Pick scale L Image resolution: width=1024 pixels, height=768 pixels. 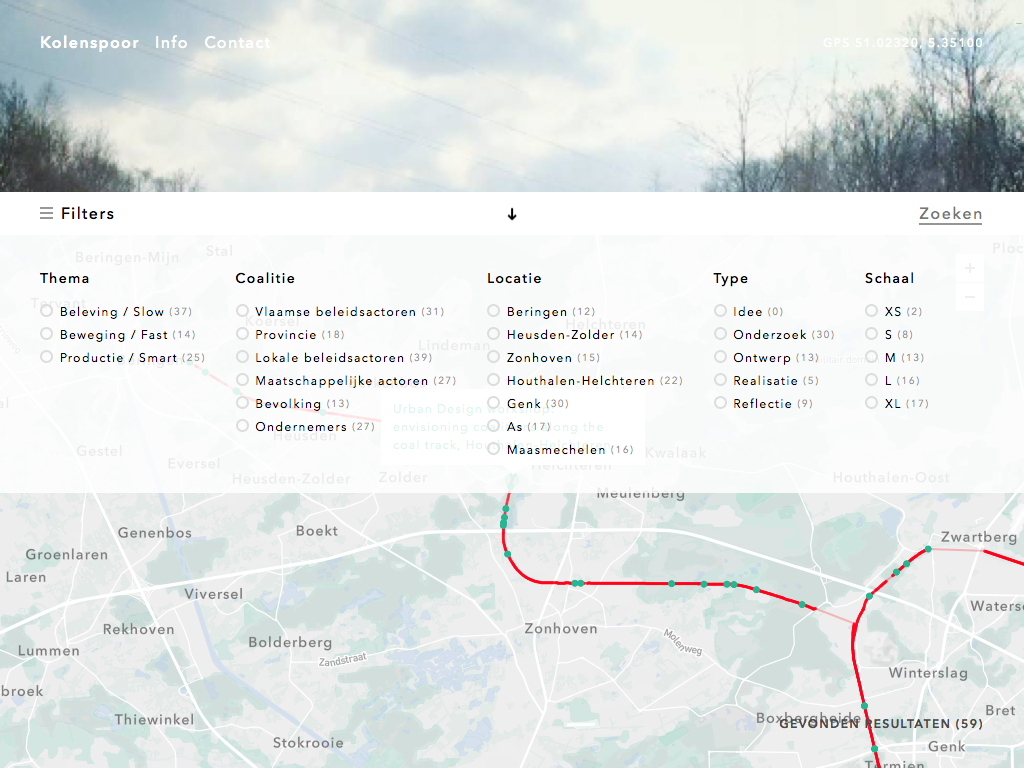click(893, 380)
